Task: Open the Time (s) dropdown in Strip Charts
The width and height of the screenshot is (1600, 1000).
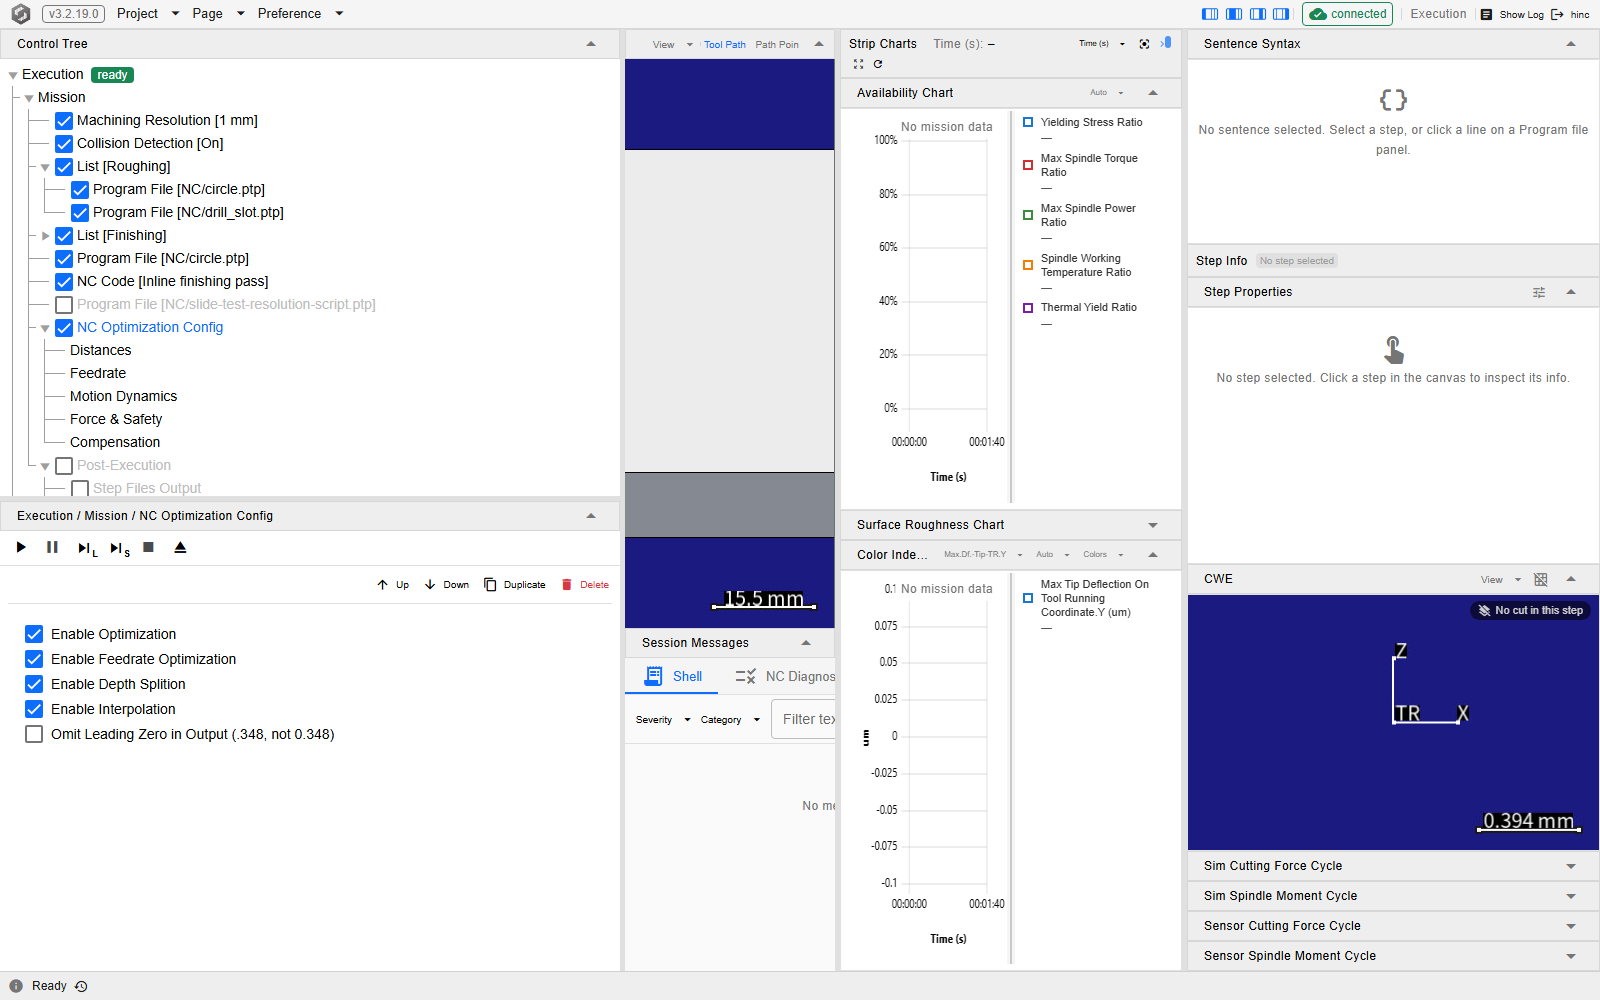Action: (x=1102, y=44)
